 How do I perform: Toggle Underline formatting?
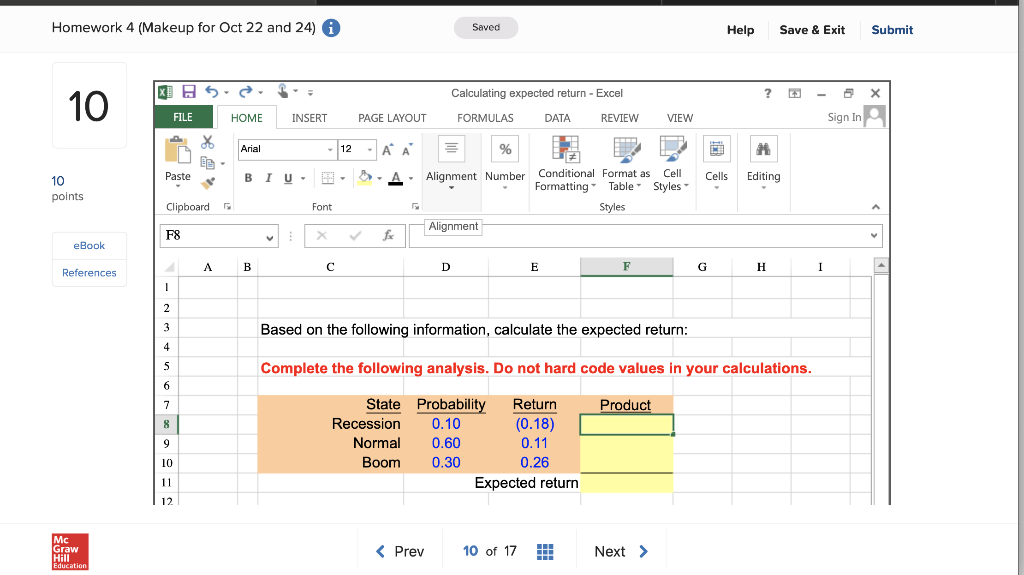(288, 178)
